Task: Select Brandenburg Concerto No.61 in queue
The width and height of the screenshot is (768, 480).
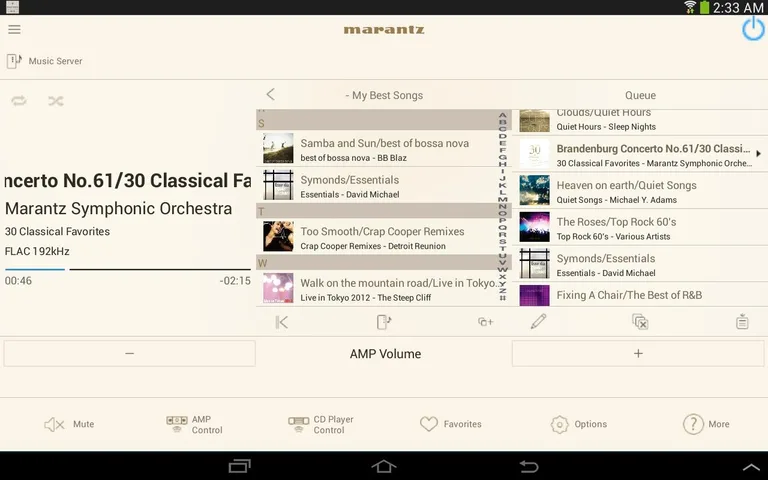Action: click(x=640, y=154)
